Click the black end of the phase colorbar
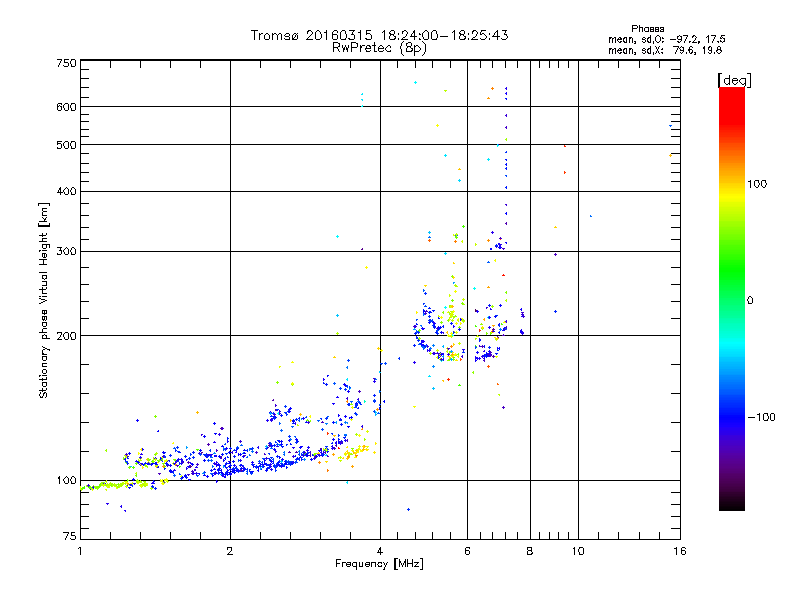 pos(732,503)
